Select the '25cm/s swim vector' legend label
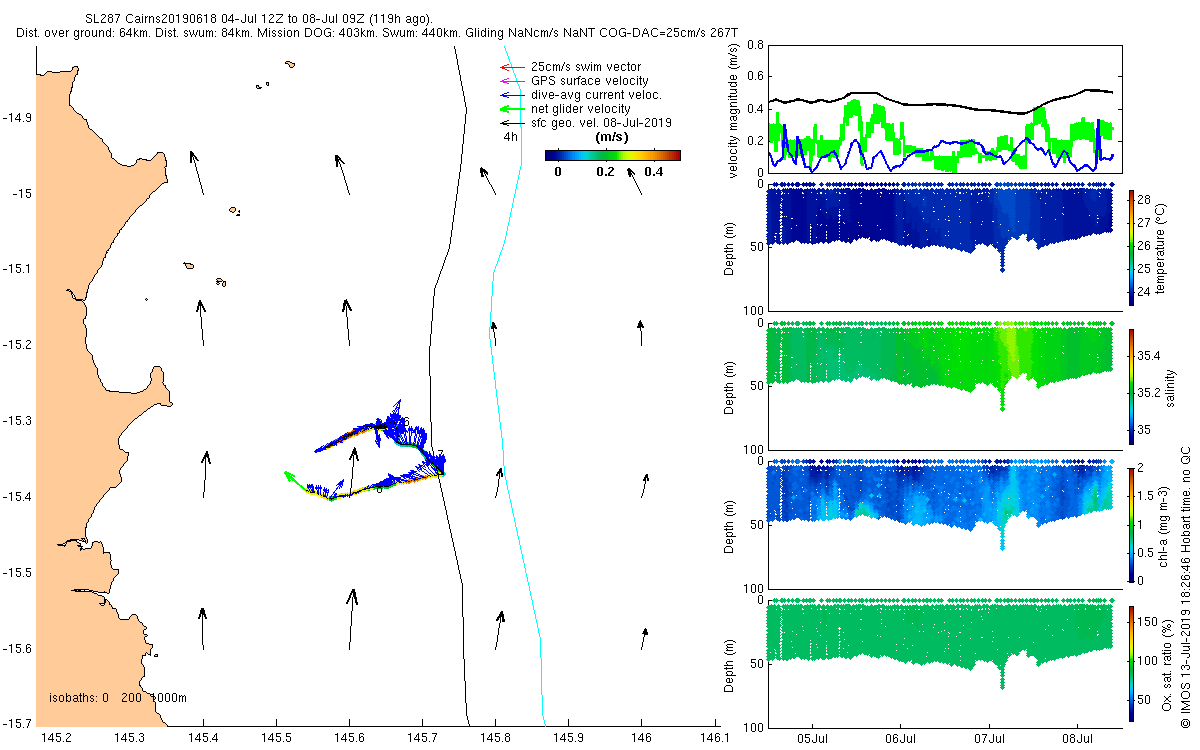Viewport: 1200px width, 750px height. tap(586, 67)
